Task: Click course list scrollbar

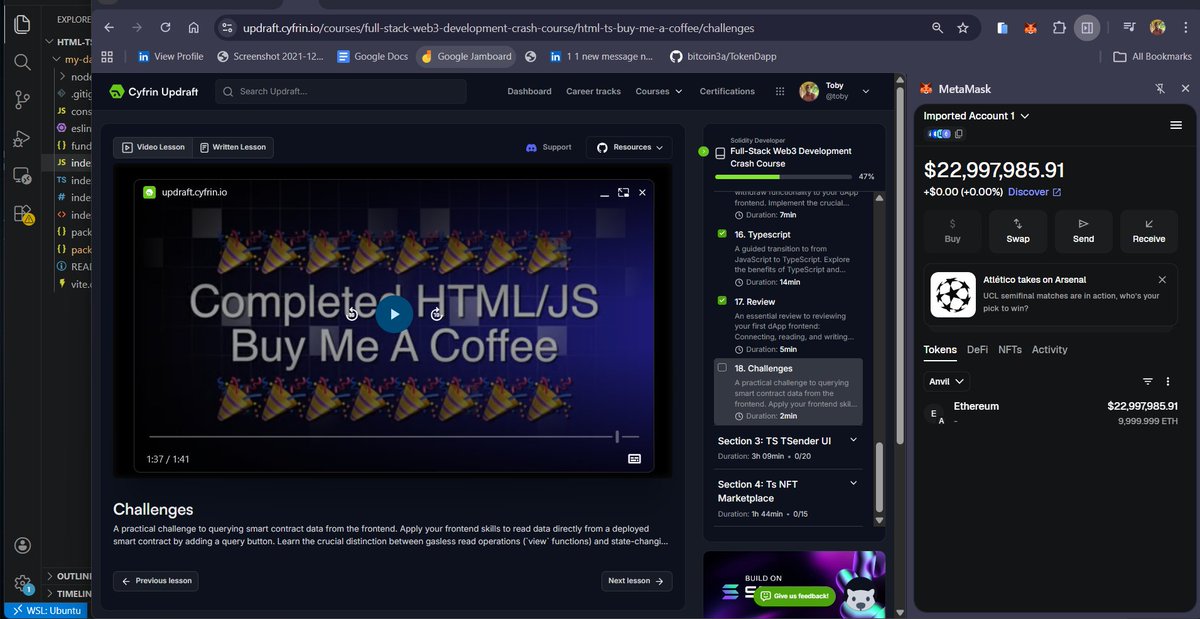Action: pyautogui.click(x=879, y=479)
